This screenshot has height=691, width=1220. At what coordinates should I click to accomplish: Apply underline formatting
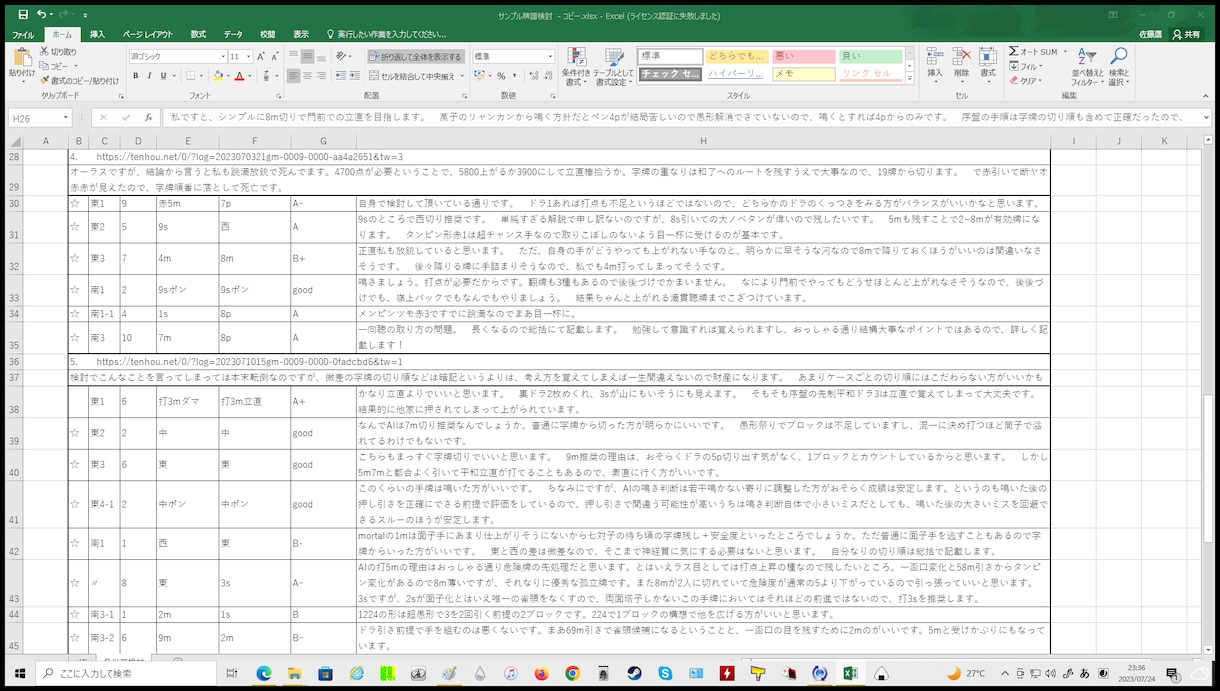[x=164, y=76]
